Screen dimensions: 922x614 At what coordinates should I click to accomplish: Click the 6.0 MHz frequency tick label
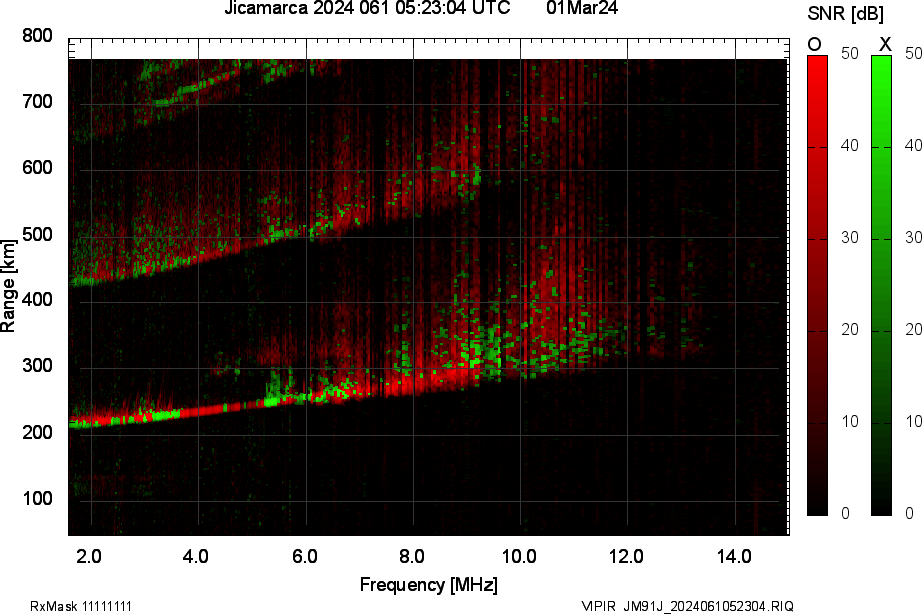(x=305, y=556)
